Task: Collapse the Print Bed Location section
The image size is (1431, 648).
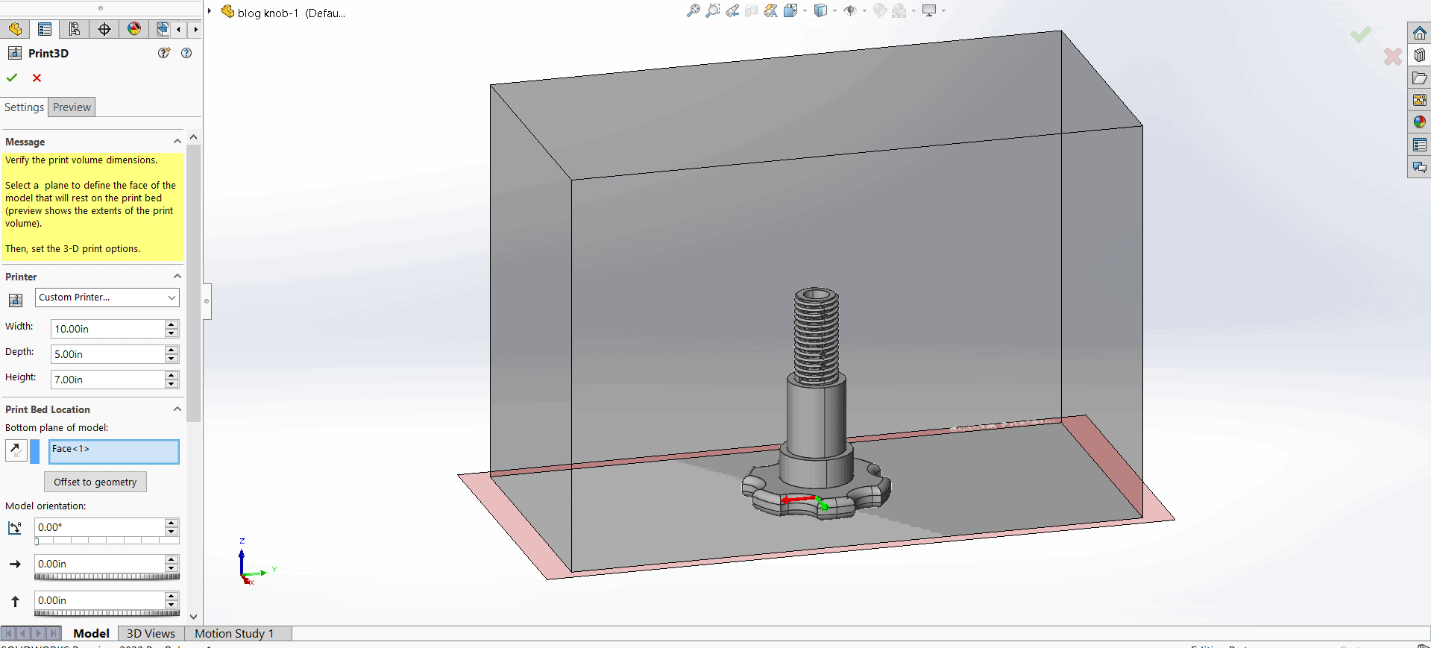Action: point(178,409)
